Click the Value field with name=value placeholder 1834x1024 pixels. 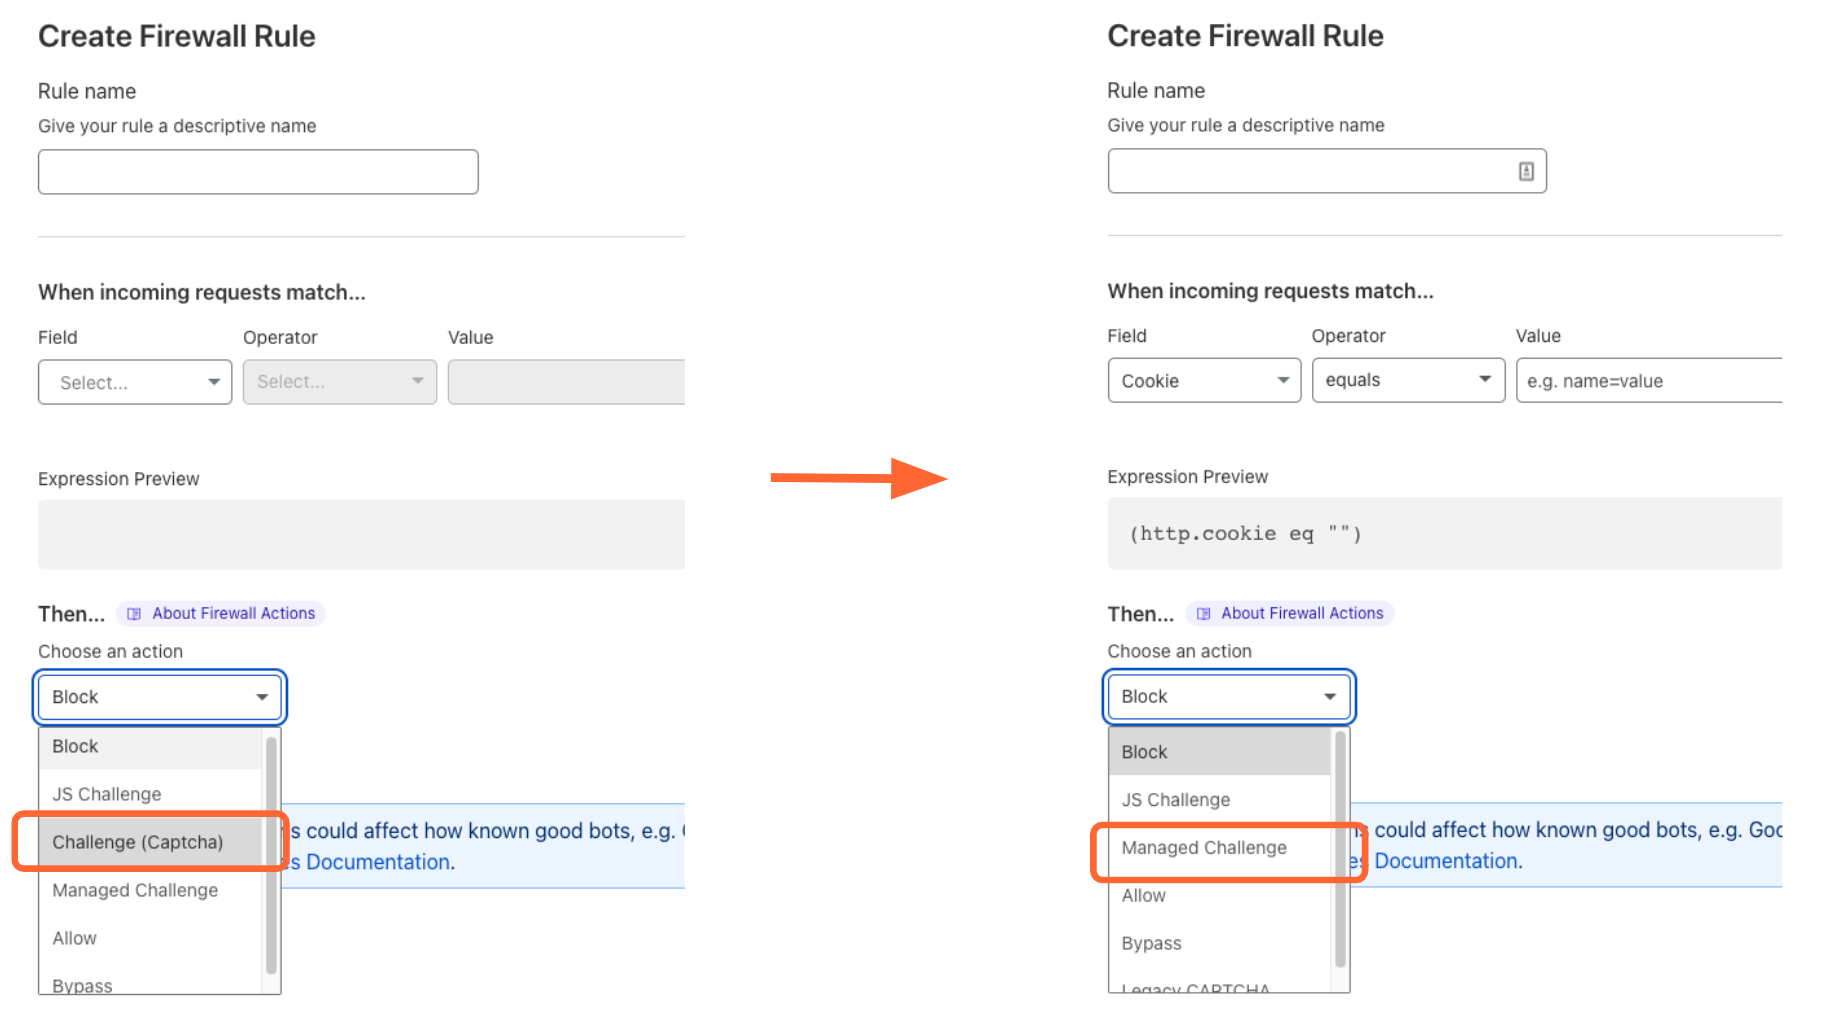pos(1648,381)
